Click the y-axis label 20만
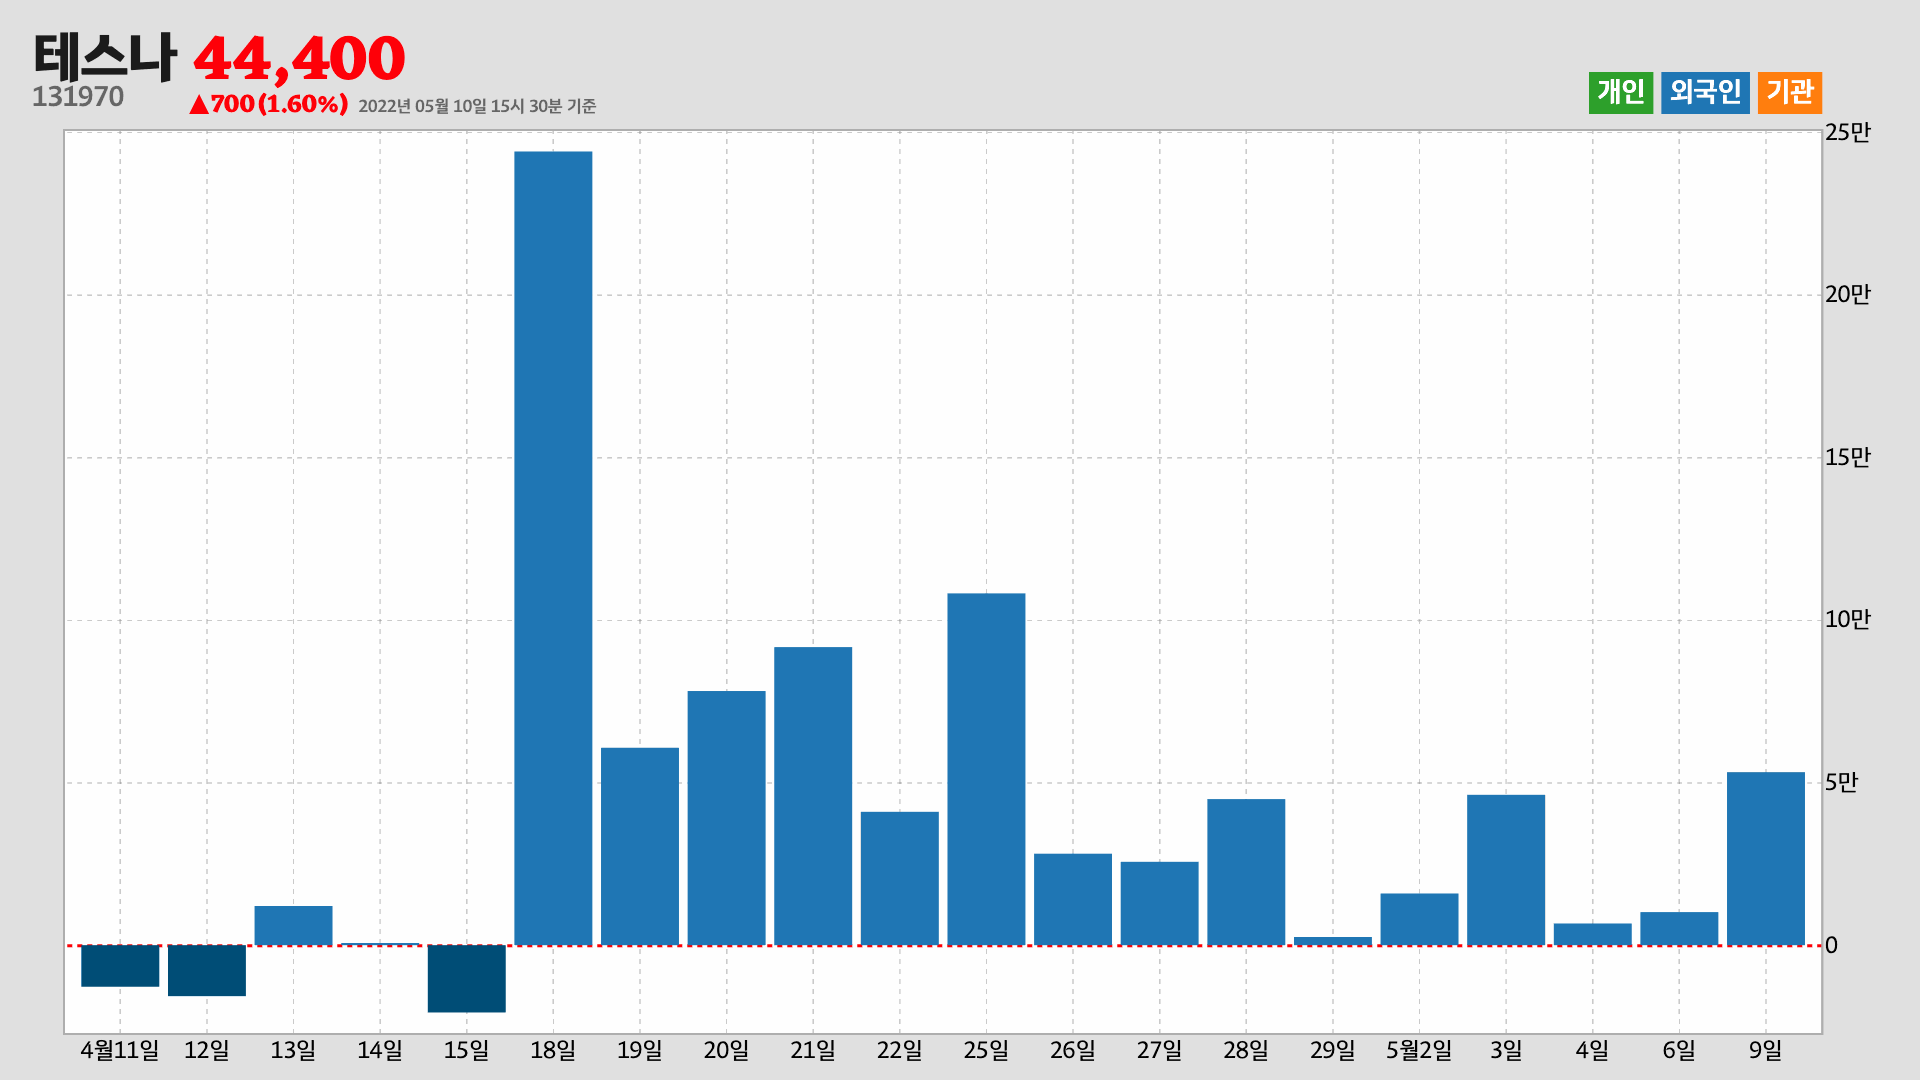1920x1080 pixels. [x=1847, y=294]
